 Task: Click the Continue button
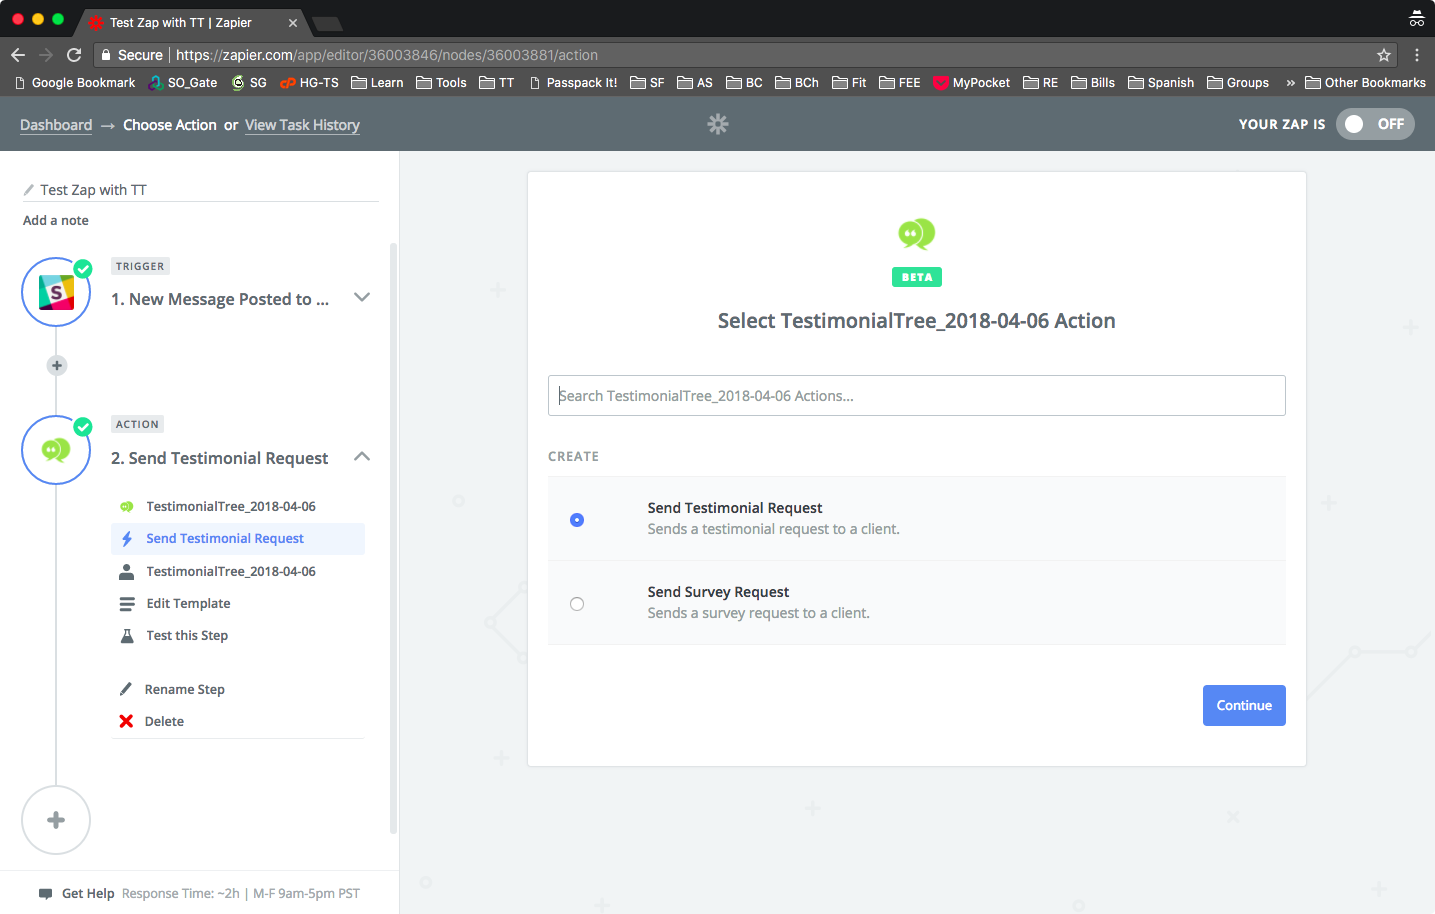click(1244, 706)
